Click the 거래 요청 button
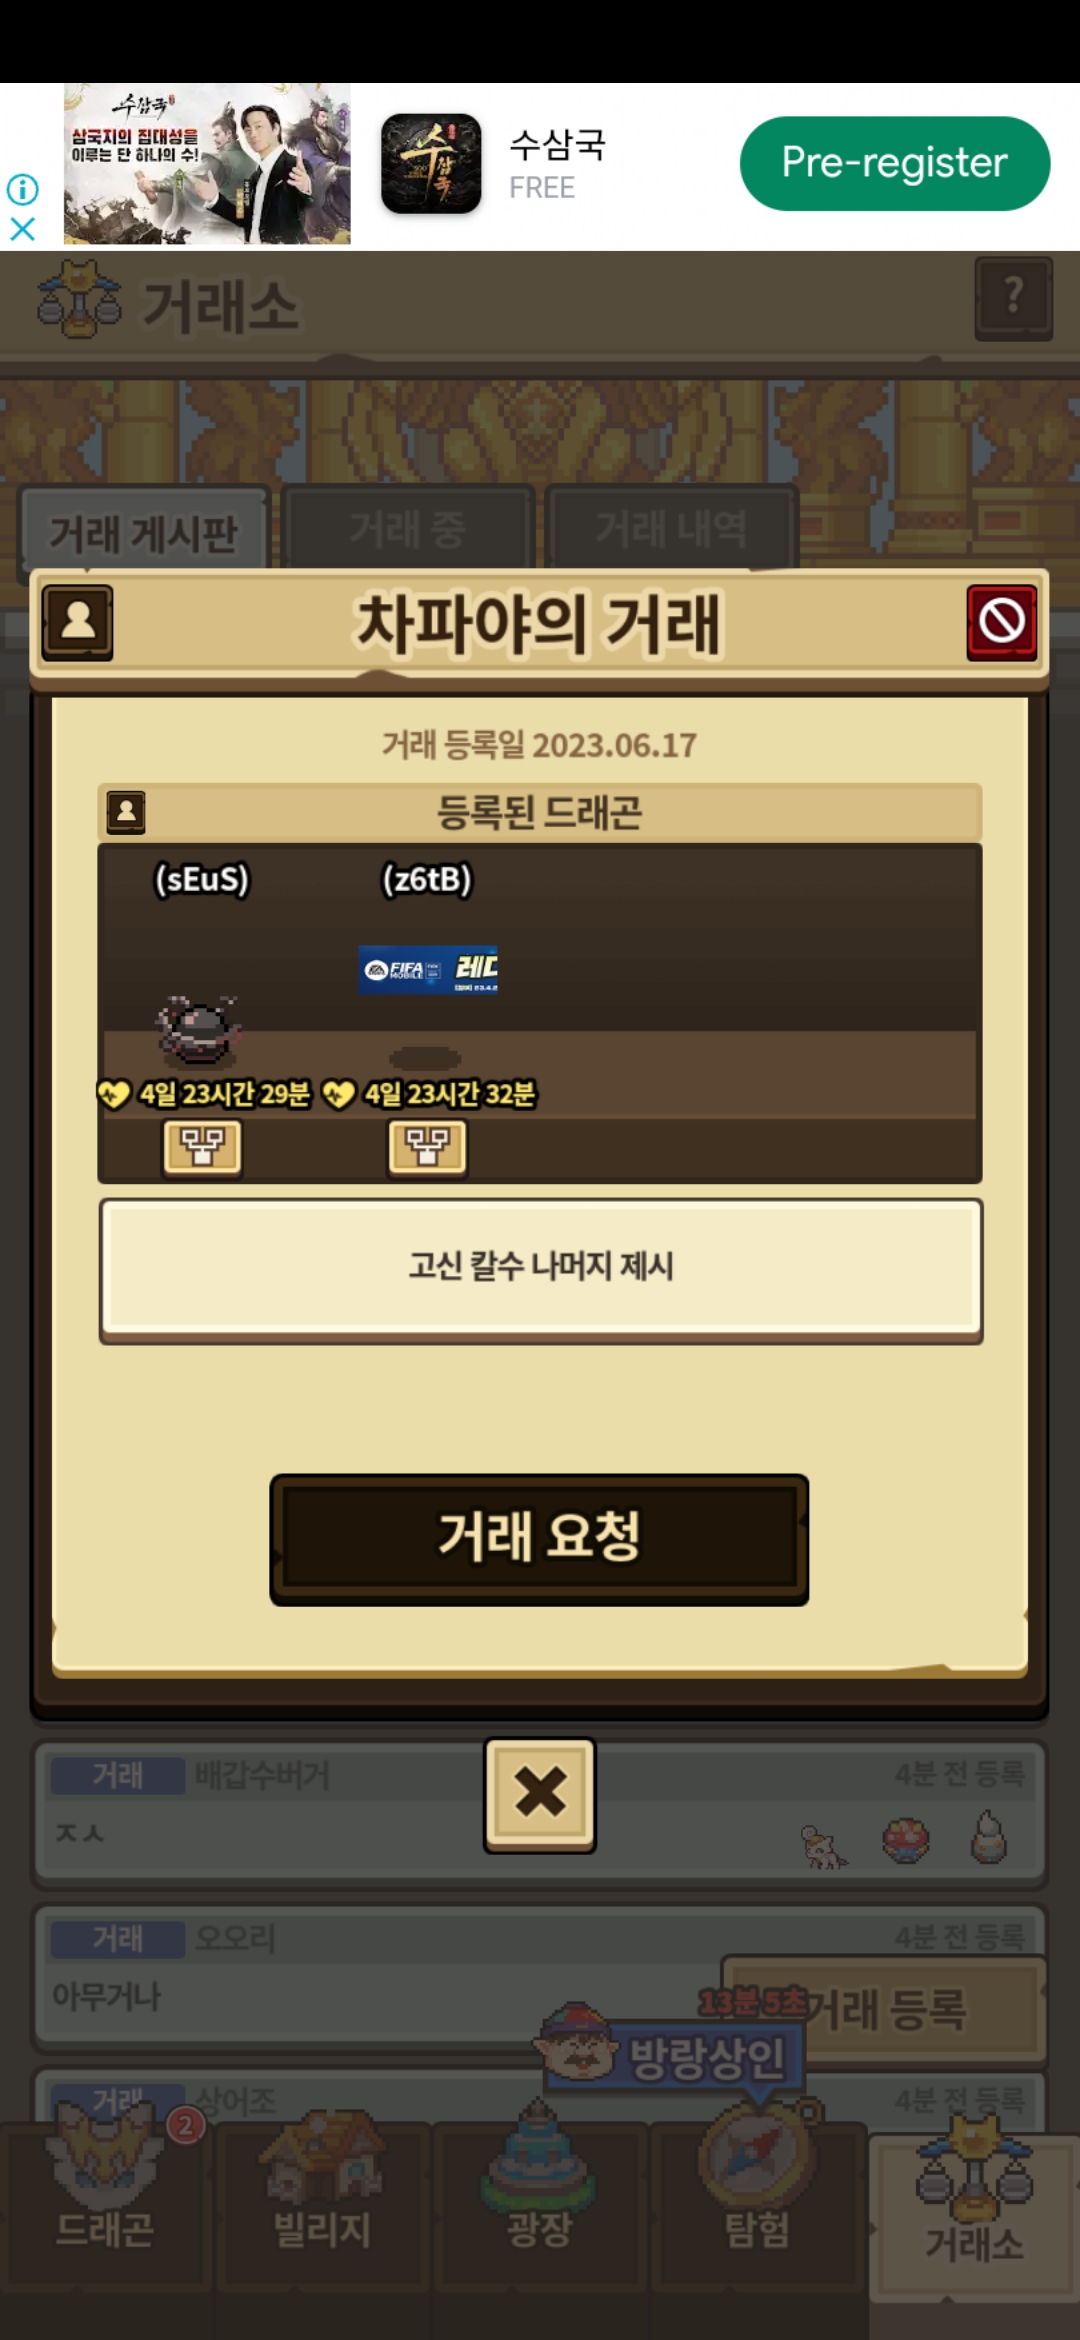Viewport: 1080px width, 2340px height. coord(539,1539)
